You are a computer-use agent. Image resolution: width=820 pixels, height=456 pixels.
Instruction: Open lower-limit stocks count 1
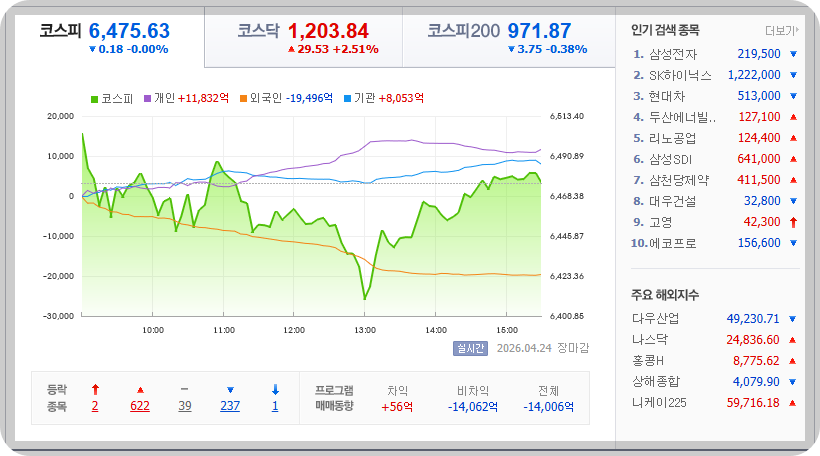tap(275, 406)
